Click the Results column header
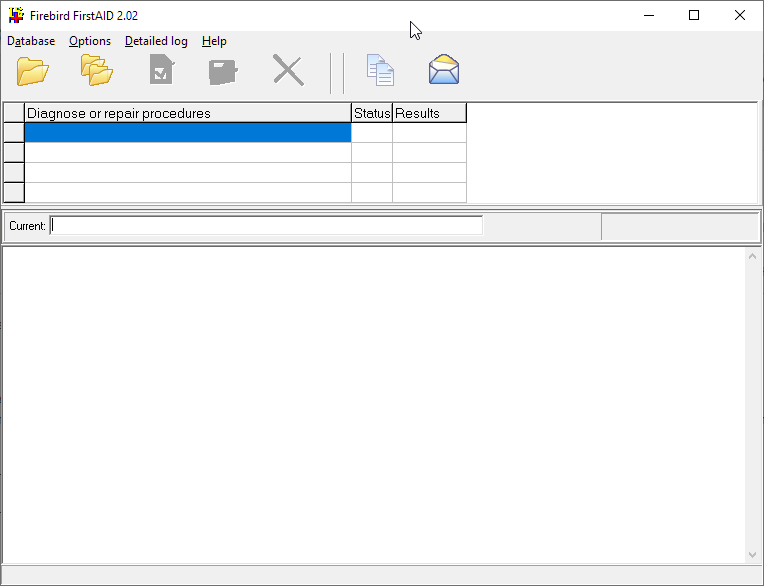 point(430,113)
